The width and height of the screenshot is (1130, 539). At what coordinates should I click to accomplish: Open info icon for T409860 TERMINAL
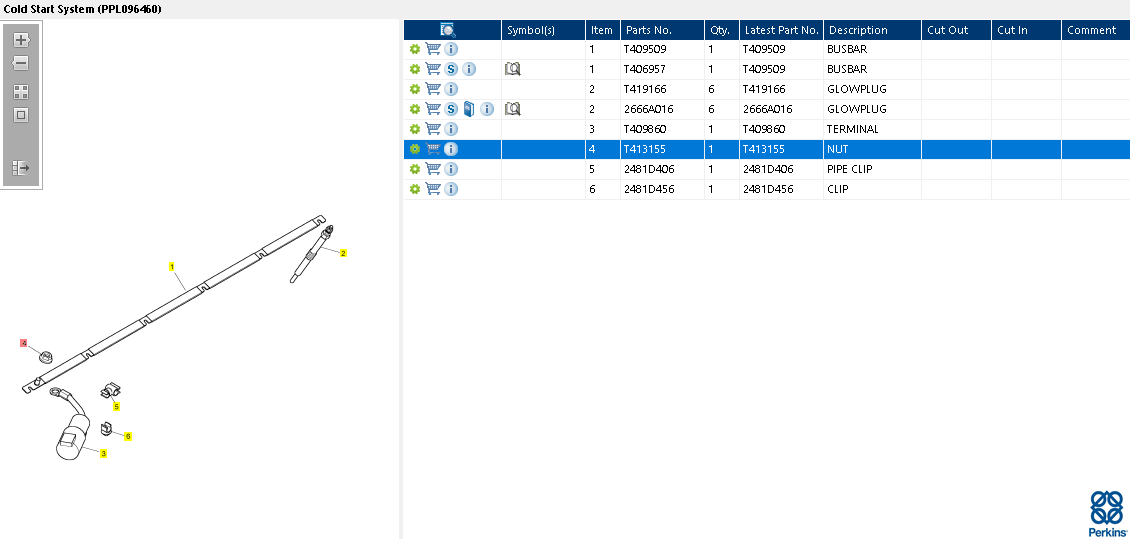[x=451, y=129]
